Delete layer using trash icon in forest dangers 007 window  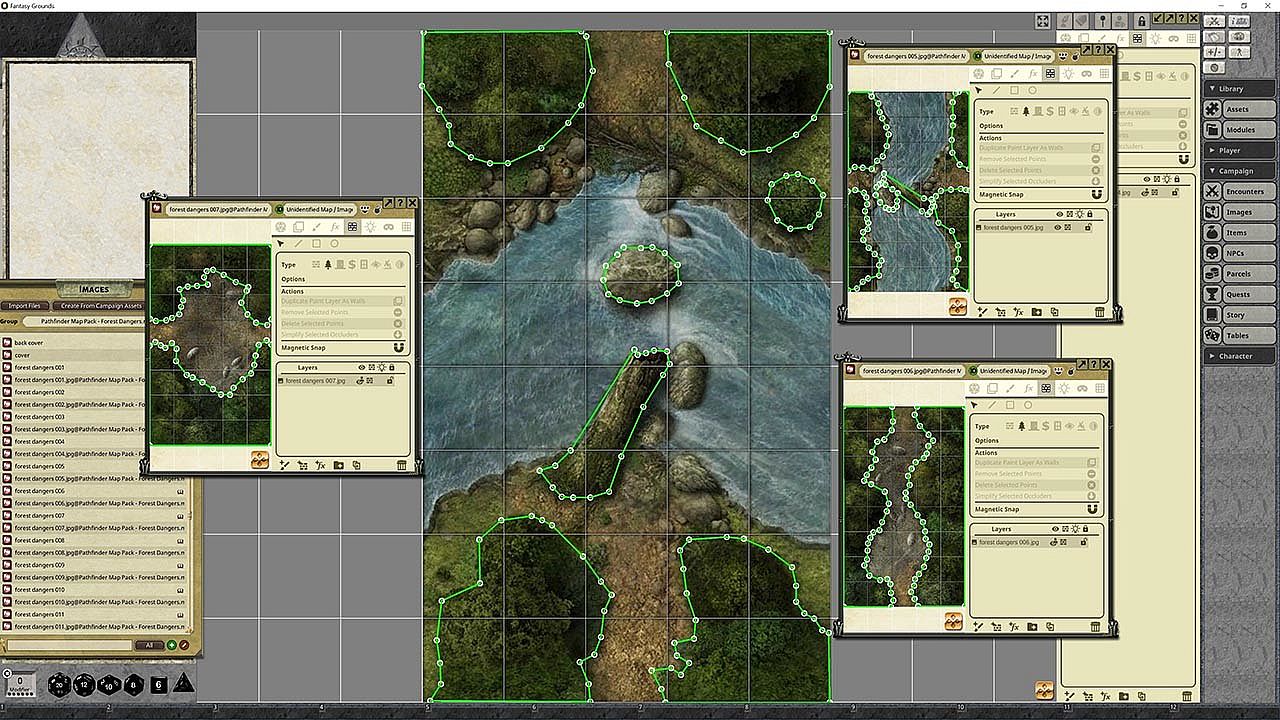click(x=402, y=465)
